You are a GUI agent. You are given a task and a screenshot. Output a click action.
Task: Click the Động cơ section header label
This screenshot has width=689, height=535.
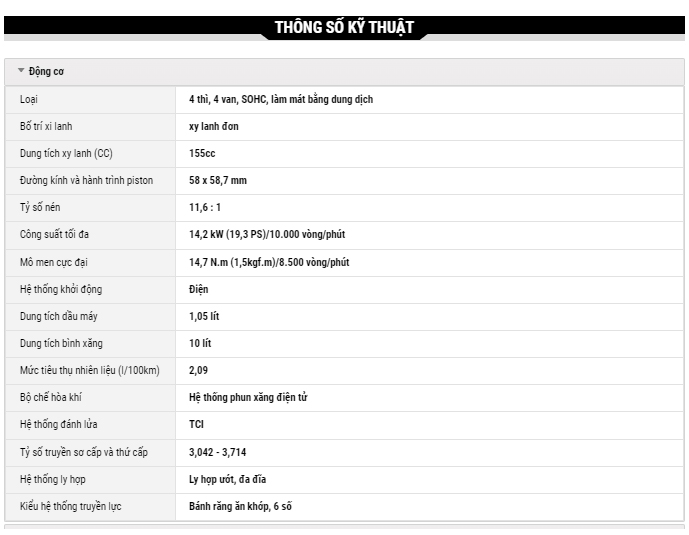tap(47, 72)
